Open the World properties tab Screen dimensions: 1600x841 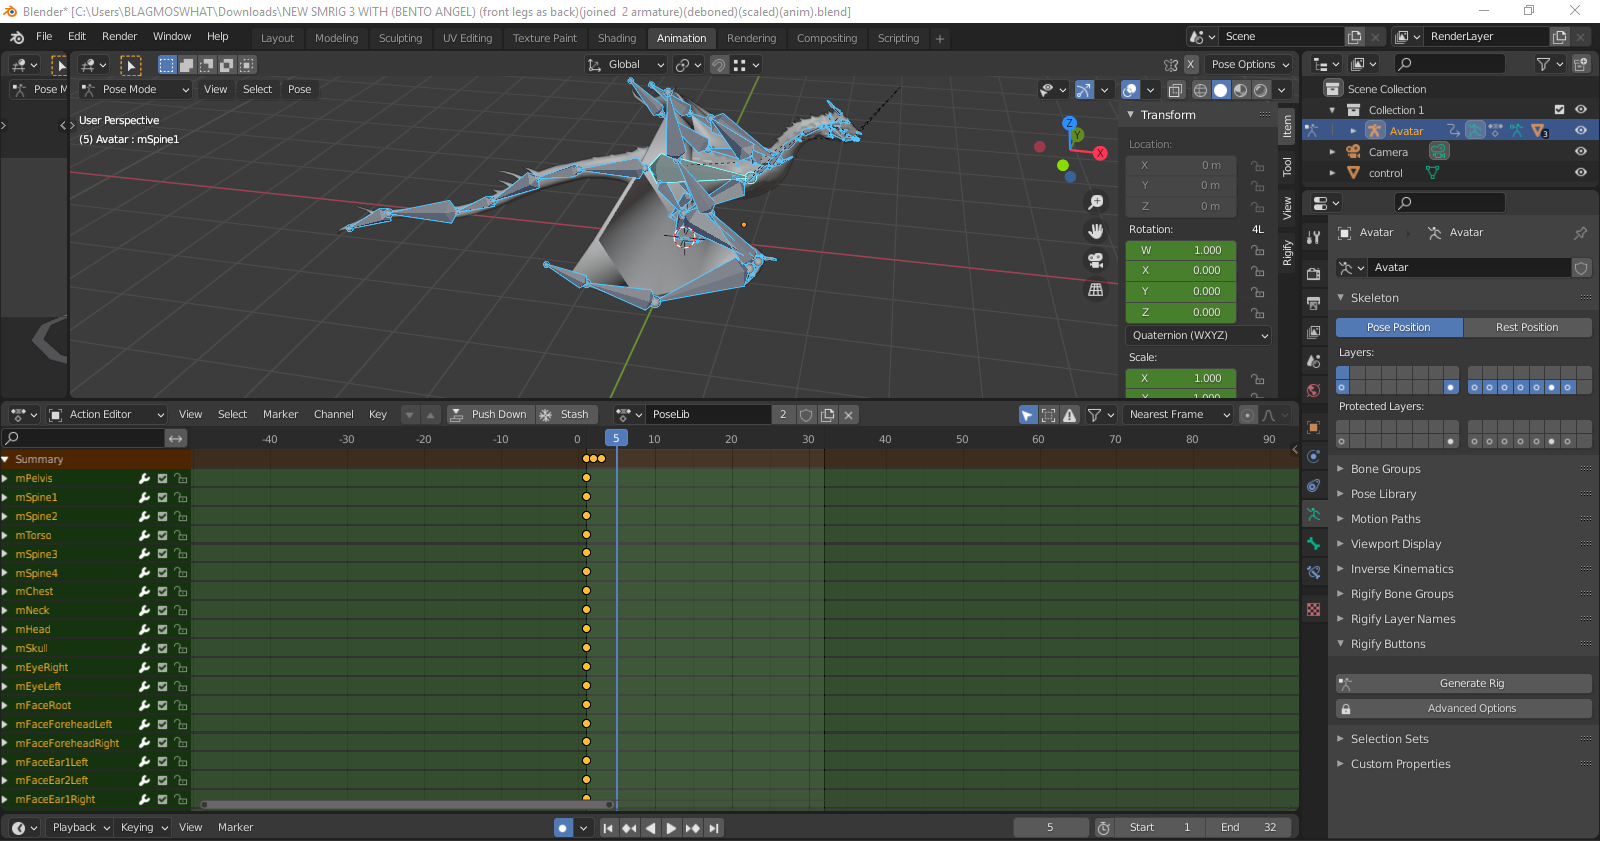tap(1314, 390)
